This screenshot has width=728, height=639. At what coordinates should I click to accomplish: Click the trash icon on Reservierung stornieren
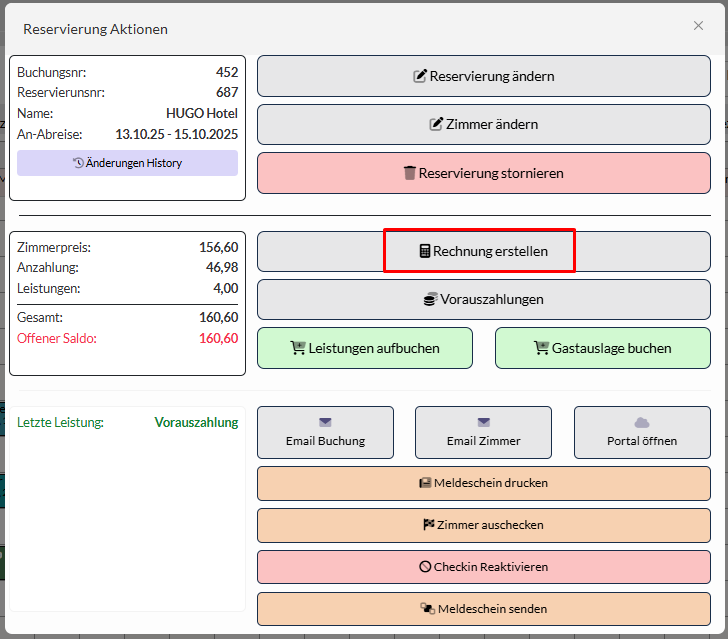point(410,173)
